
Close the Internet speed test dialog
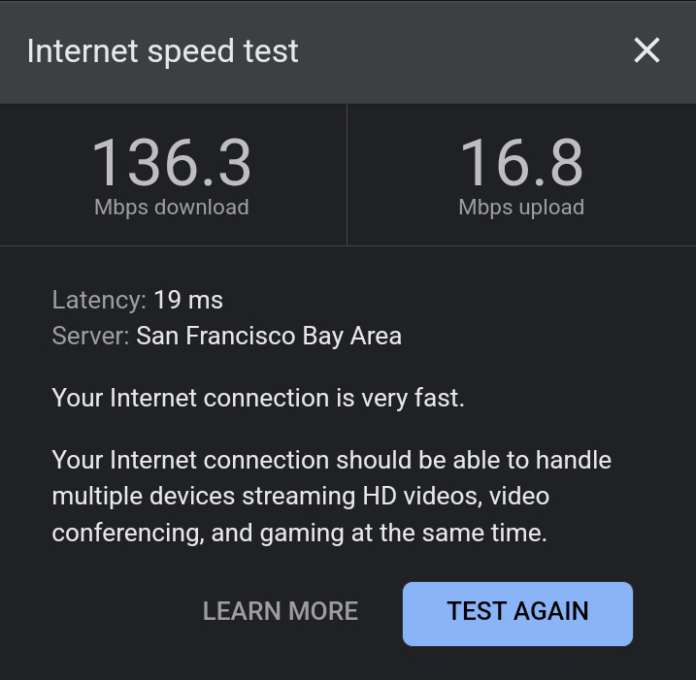[647, 51]
